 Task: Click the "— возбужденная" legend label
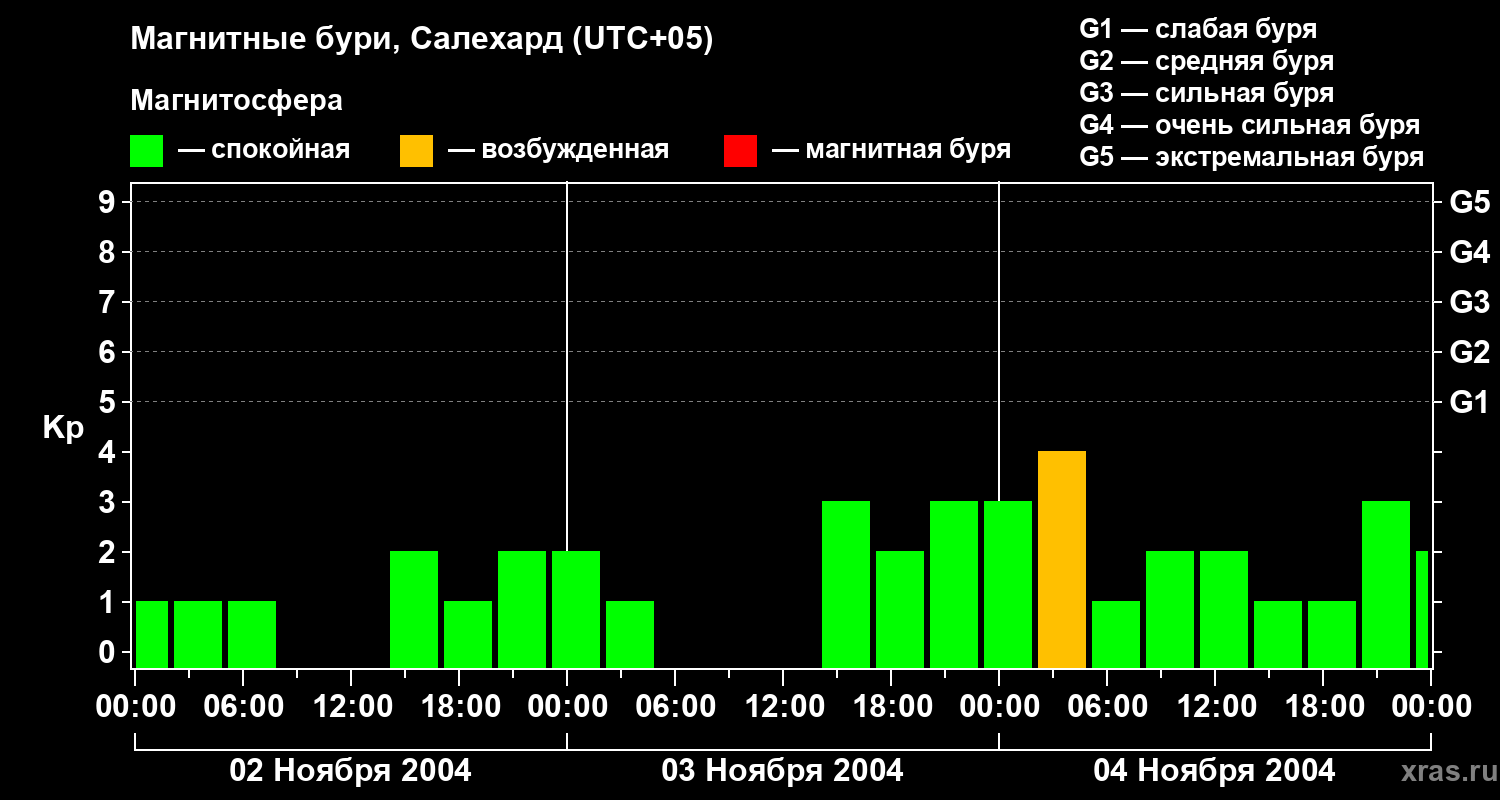click(x=558, y=150)
